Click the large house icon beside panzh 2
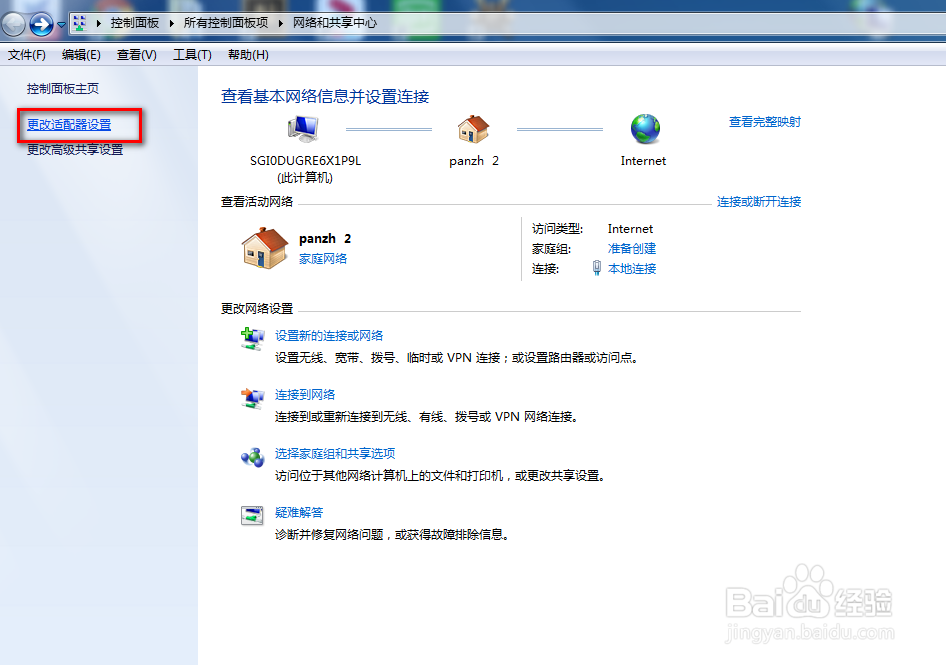 pyautogui.click(x=265, y=248)
